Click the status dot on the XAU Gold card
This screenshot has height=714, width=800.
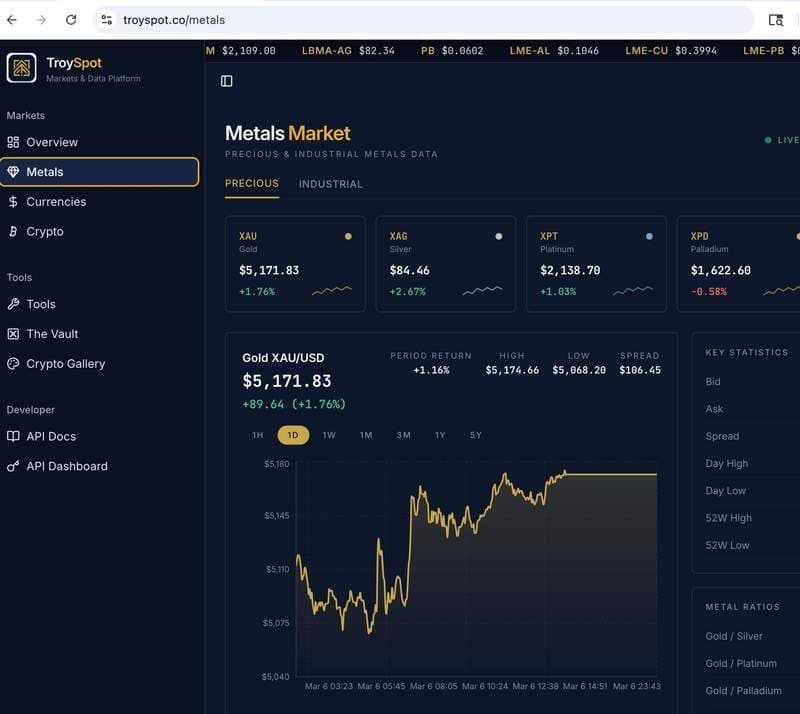coord(347,234)
